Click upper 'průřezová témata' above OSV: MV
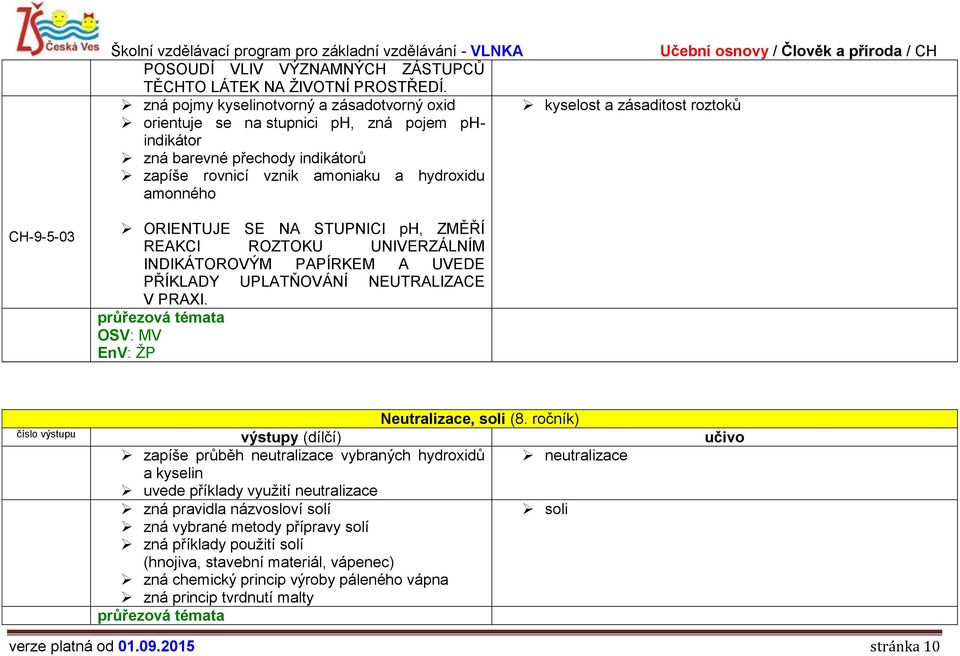Image resolution: width=960 pixels, height=656 pixels. pyautogui.click(x=160, y=317)
